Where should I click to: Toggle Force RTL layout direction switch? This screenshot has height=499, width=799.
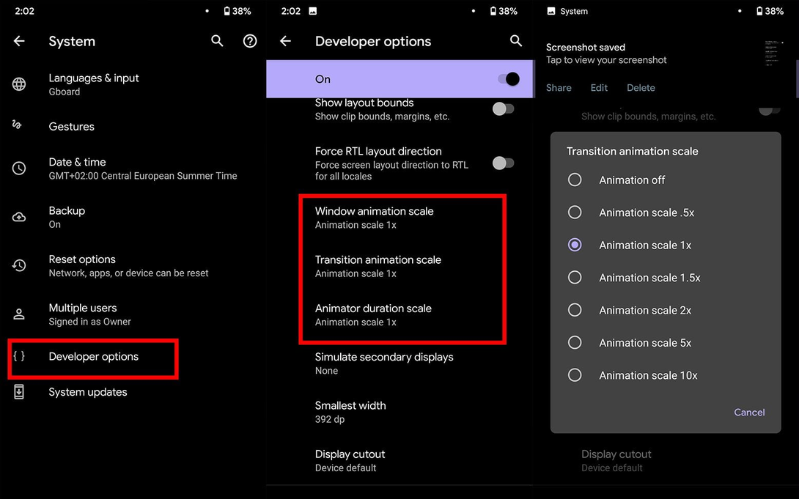tap(503, 163)
